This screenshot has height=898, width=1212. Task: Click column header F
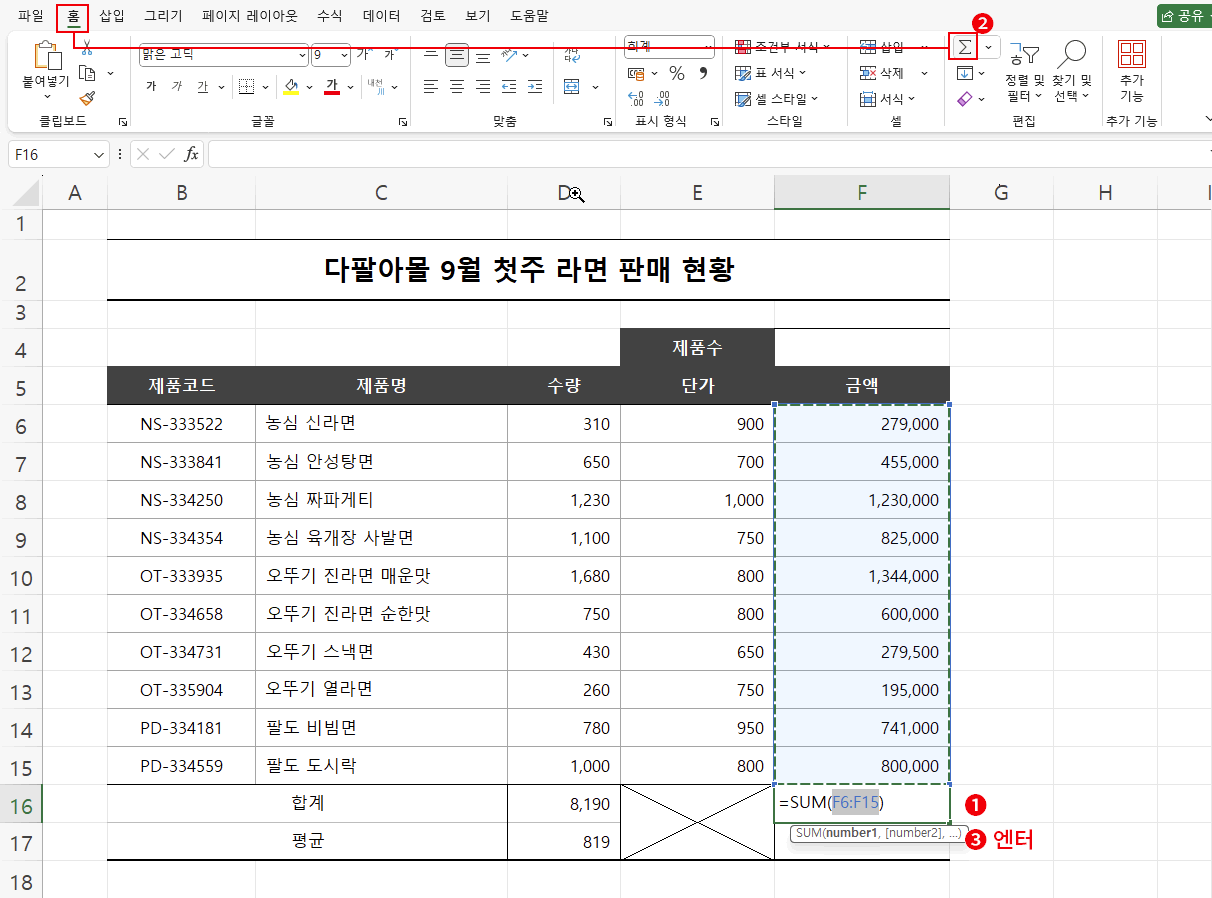[x=862, y=193]
